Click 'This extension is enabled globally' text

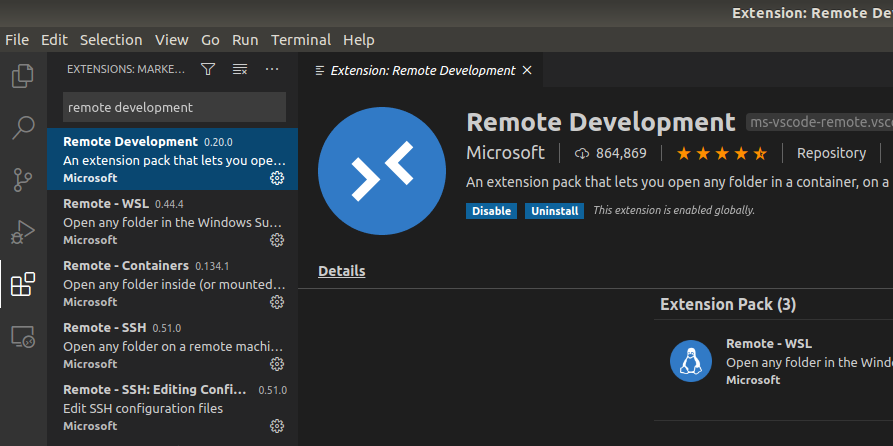[x=674, y=210]
